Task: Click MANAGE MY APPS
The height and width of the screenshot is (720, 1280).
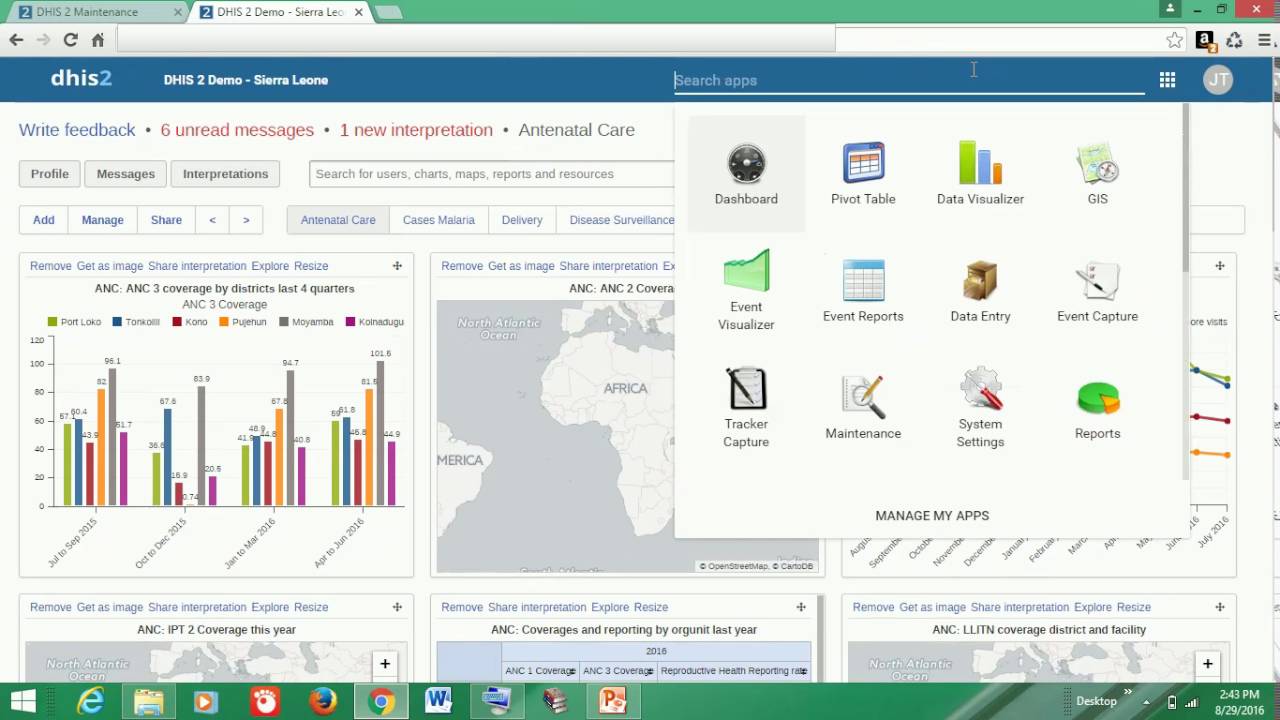Action: tap(932, 516)
